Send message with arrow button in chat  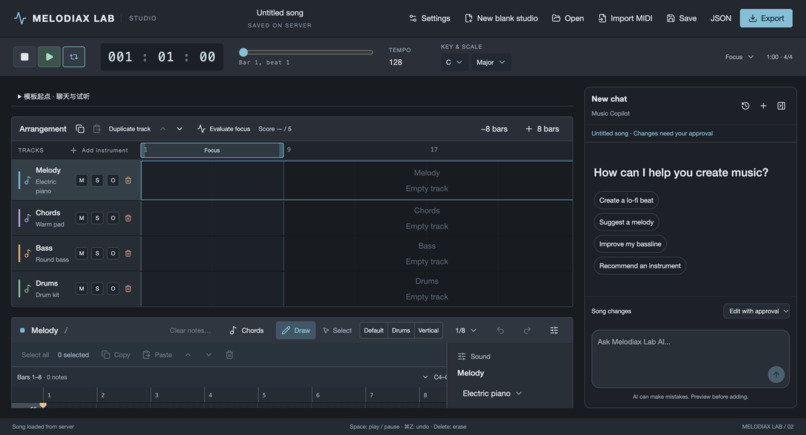[776, 374]
